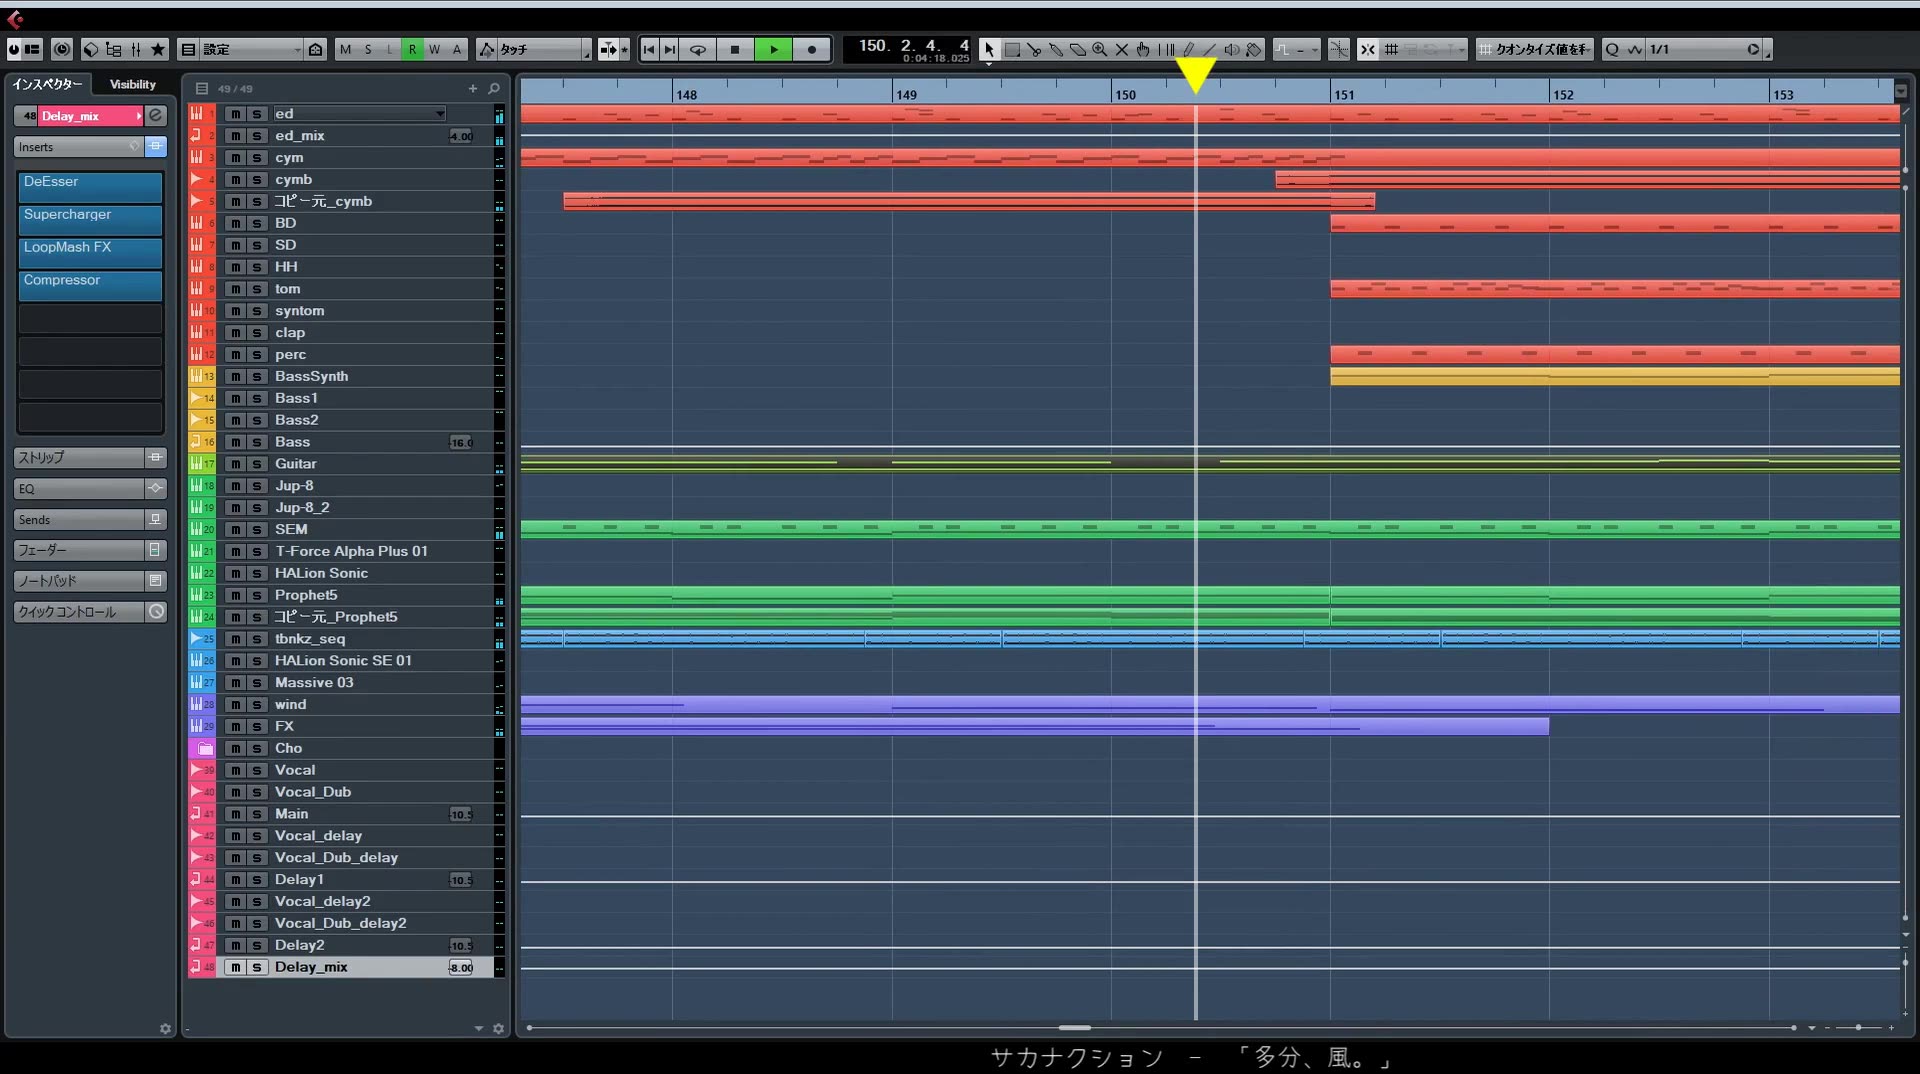This screenshot has width=1920, height=1074.
Task: Solo the Vocal track
Action: click(257, 770)
